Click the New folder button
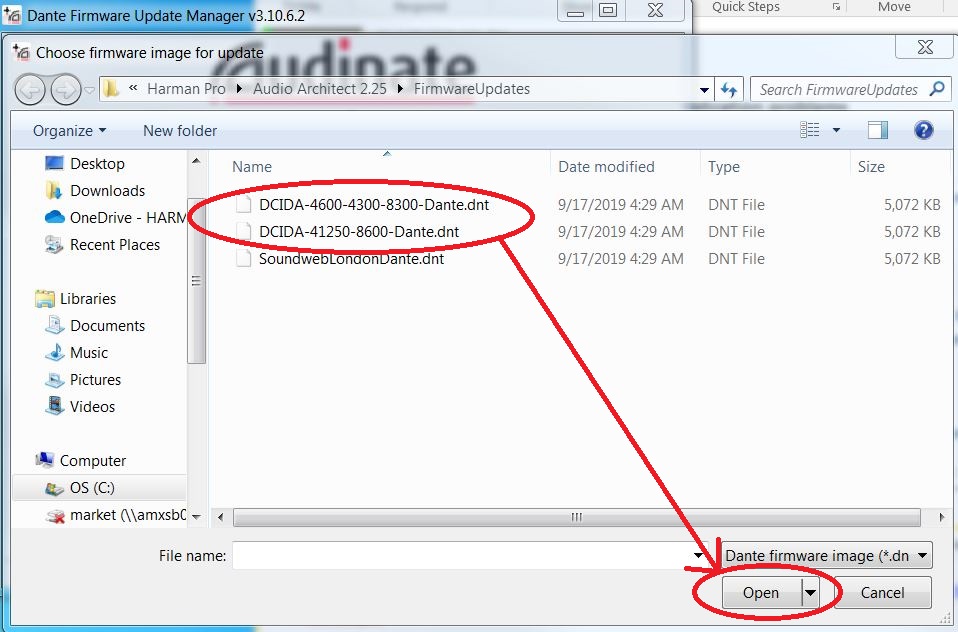Viewport: 958px width, 632px height. click(x=180, y=130)
